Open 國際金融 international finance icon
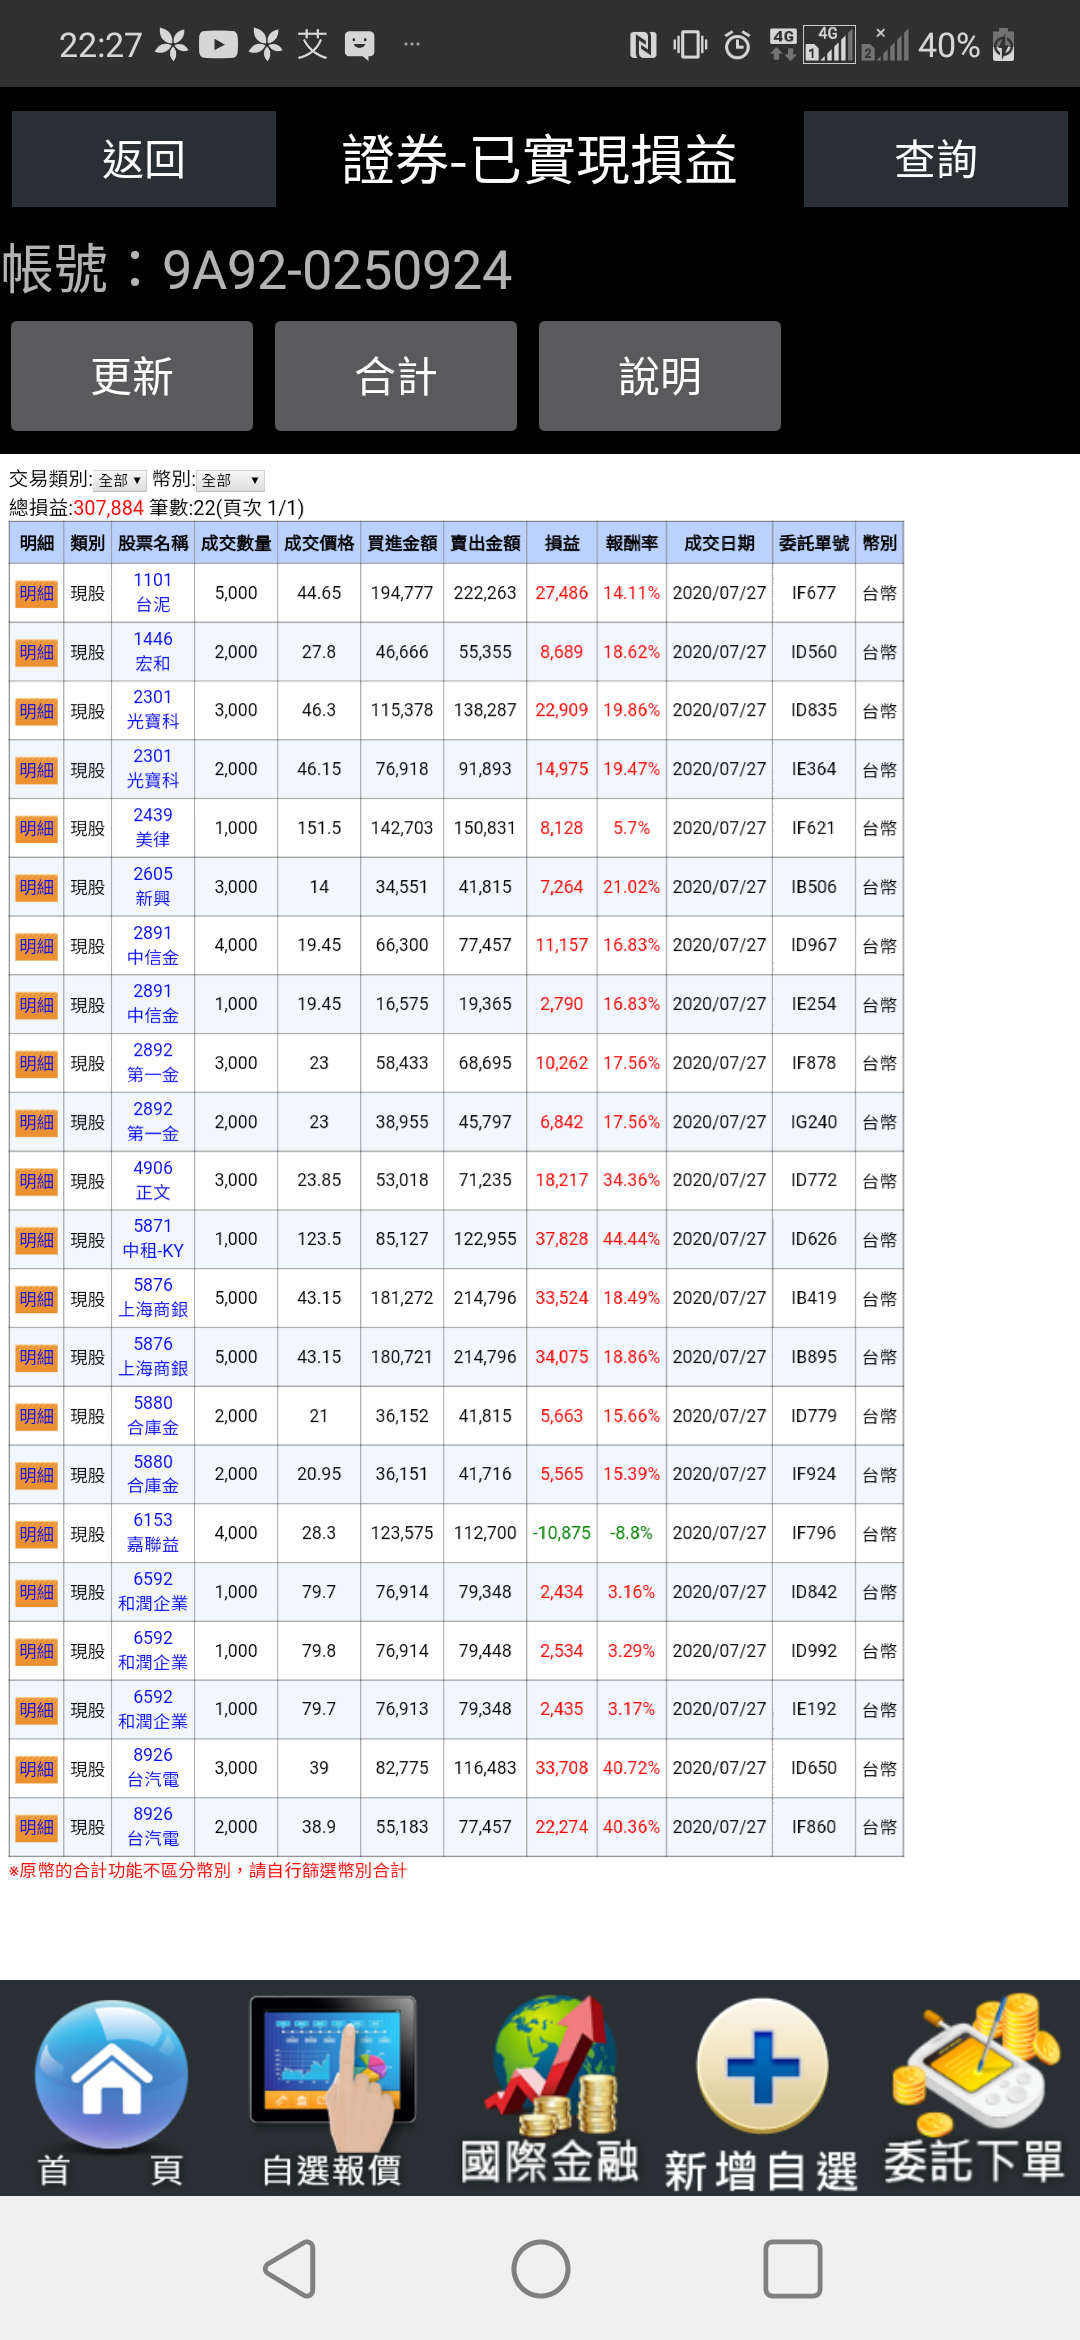The width and height of the screenshot is (1080, 2340). pos(550,2090)
